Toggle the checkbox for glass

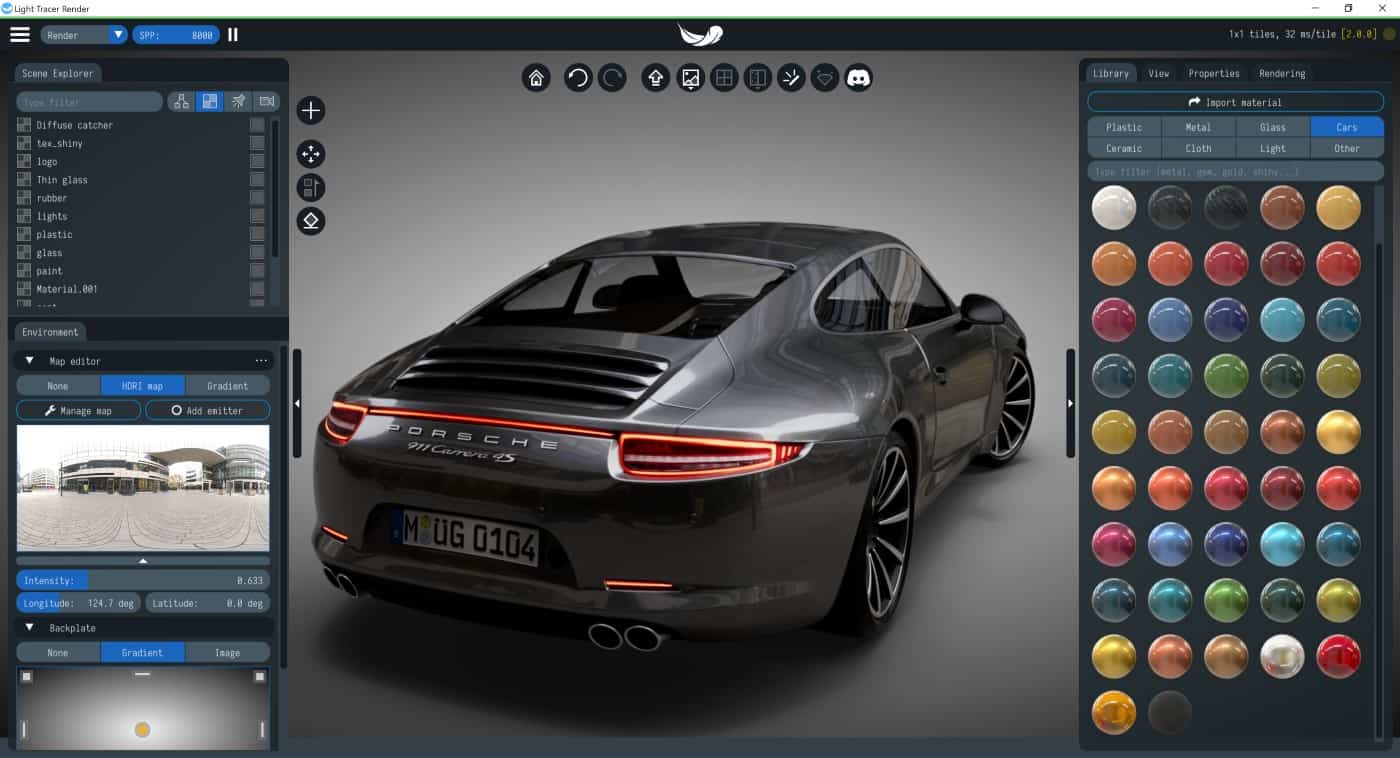257,253
